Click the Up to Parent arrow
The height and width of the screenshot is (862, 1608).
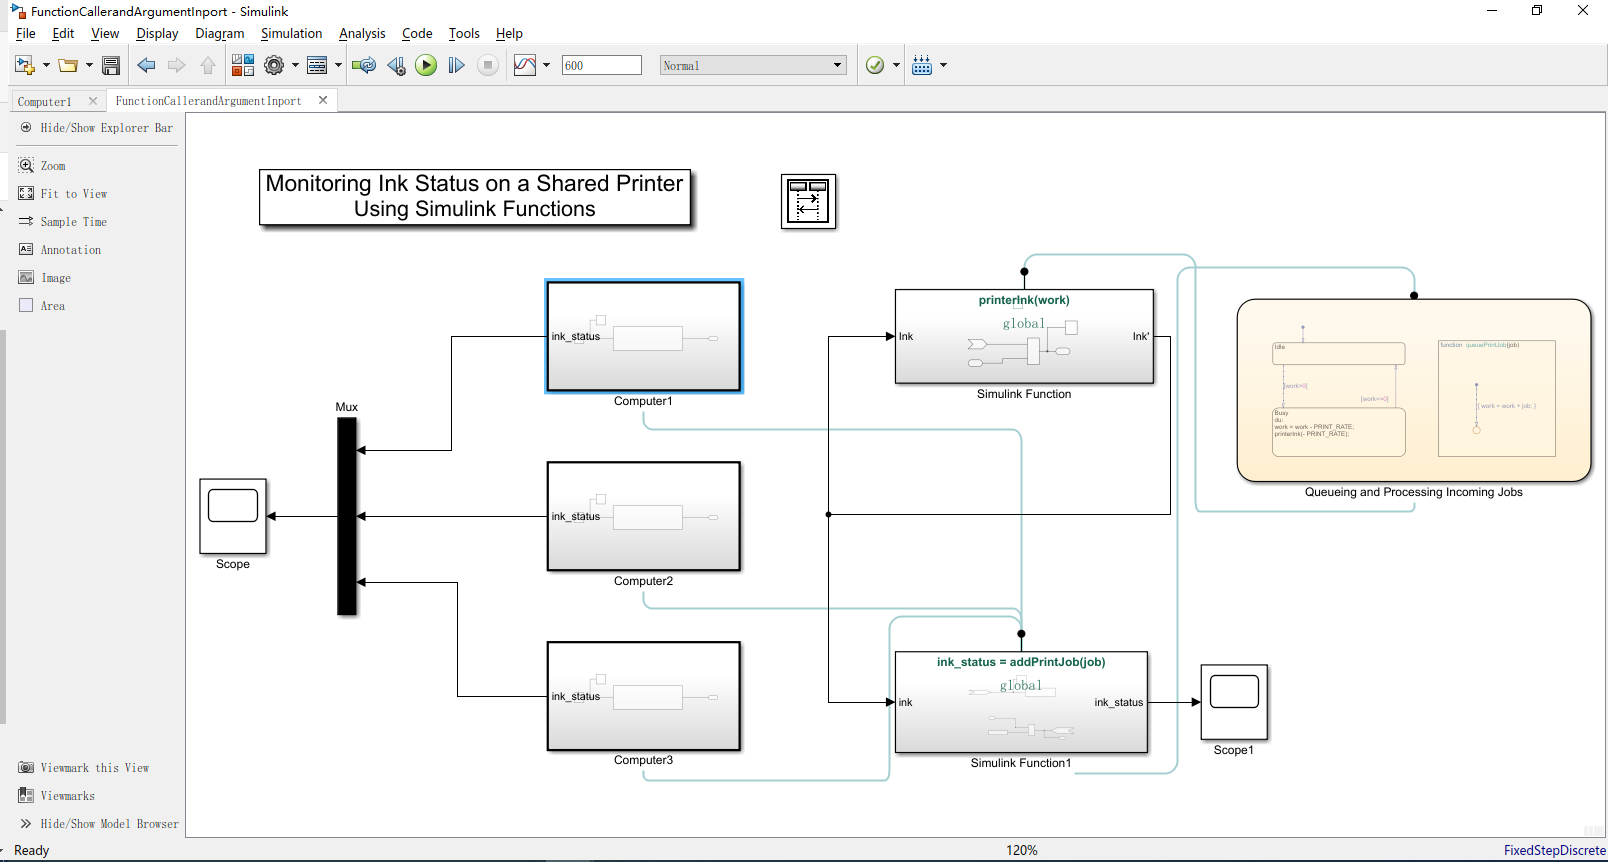point(208,66)
